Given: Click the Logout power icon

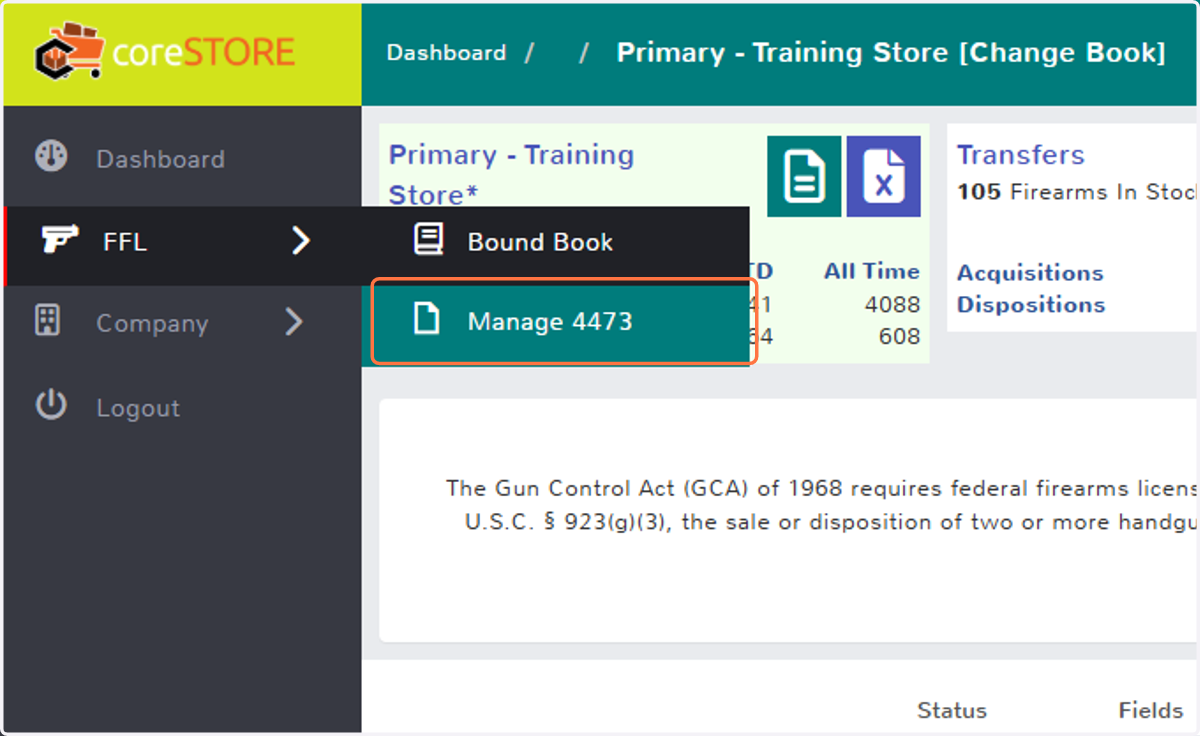Looking at the screenshot, I should pos(51,405).
